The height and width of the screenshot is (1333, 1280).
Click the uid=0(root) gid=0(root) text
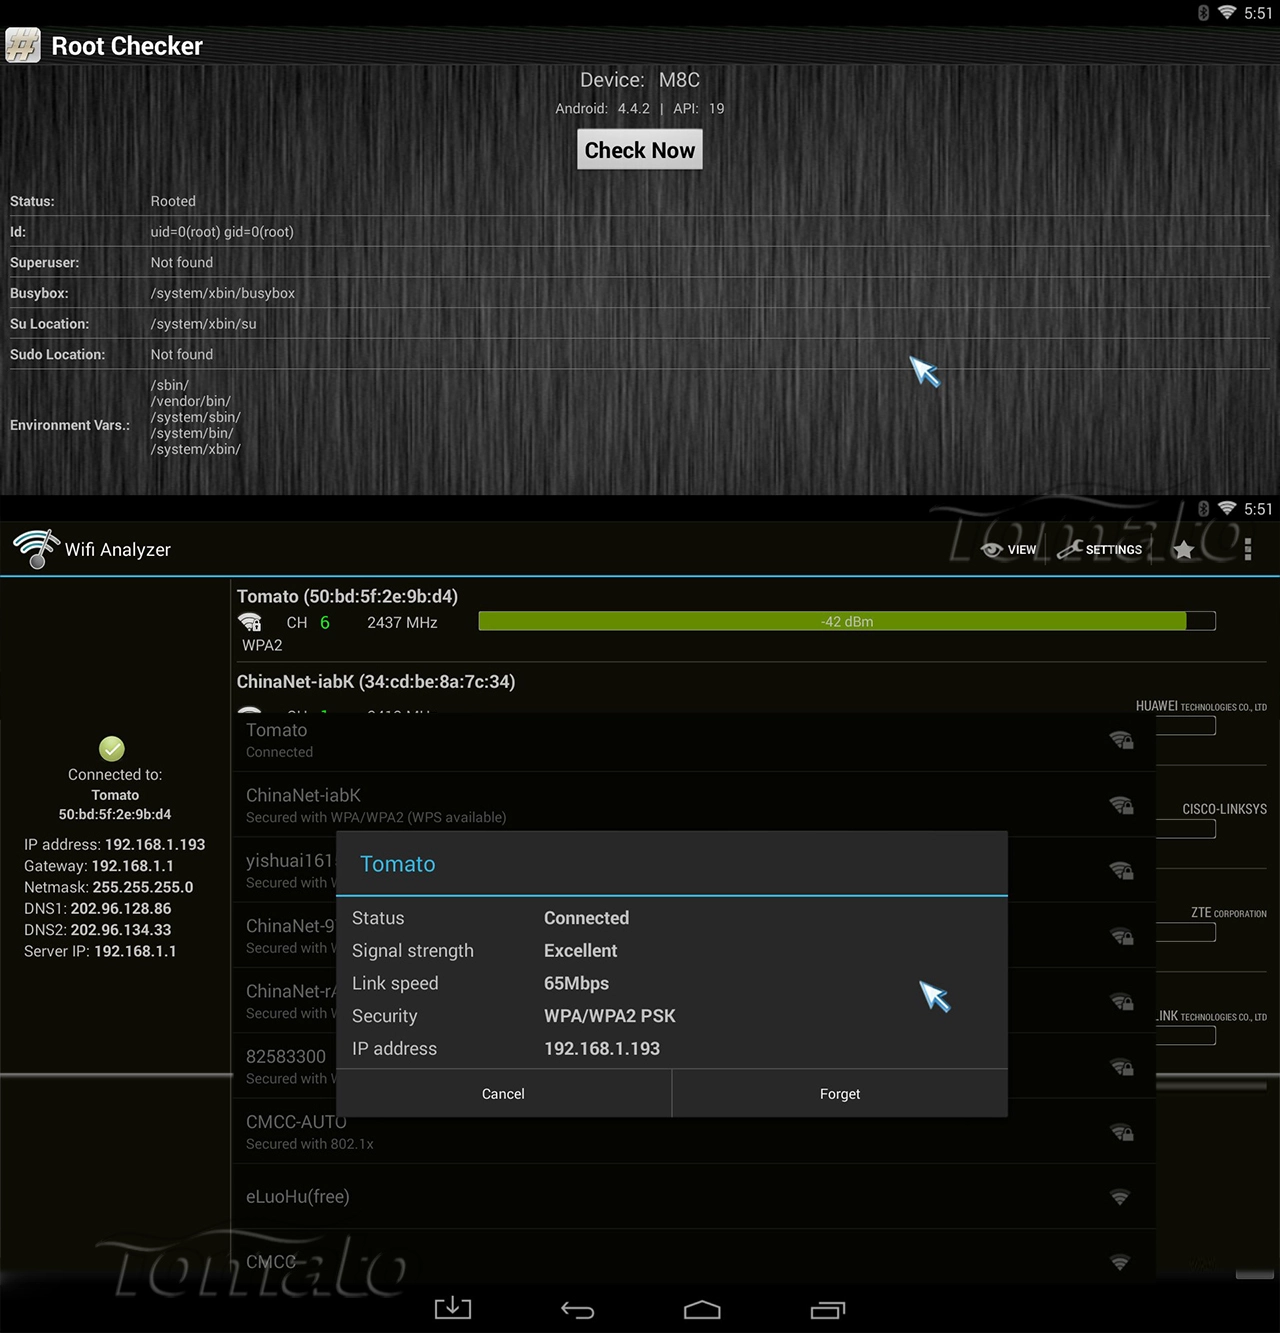click(222, 232)
